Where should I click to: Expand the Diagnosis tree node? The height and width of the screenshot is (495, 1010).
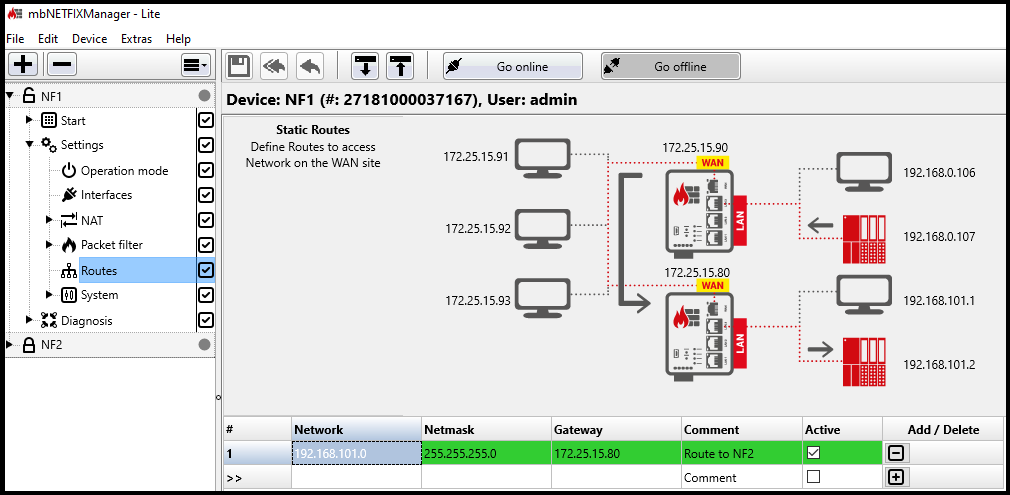(28, 320)
